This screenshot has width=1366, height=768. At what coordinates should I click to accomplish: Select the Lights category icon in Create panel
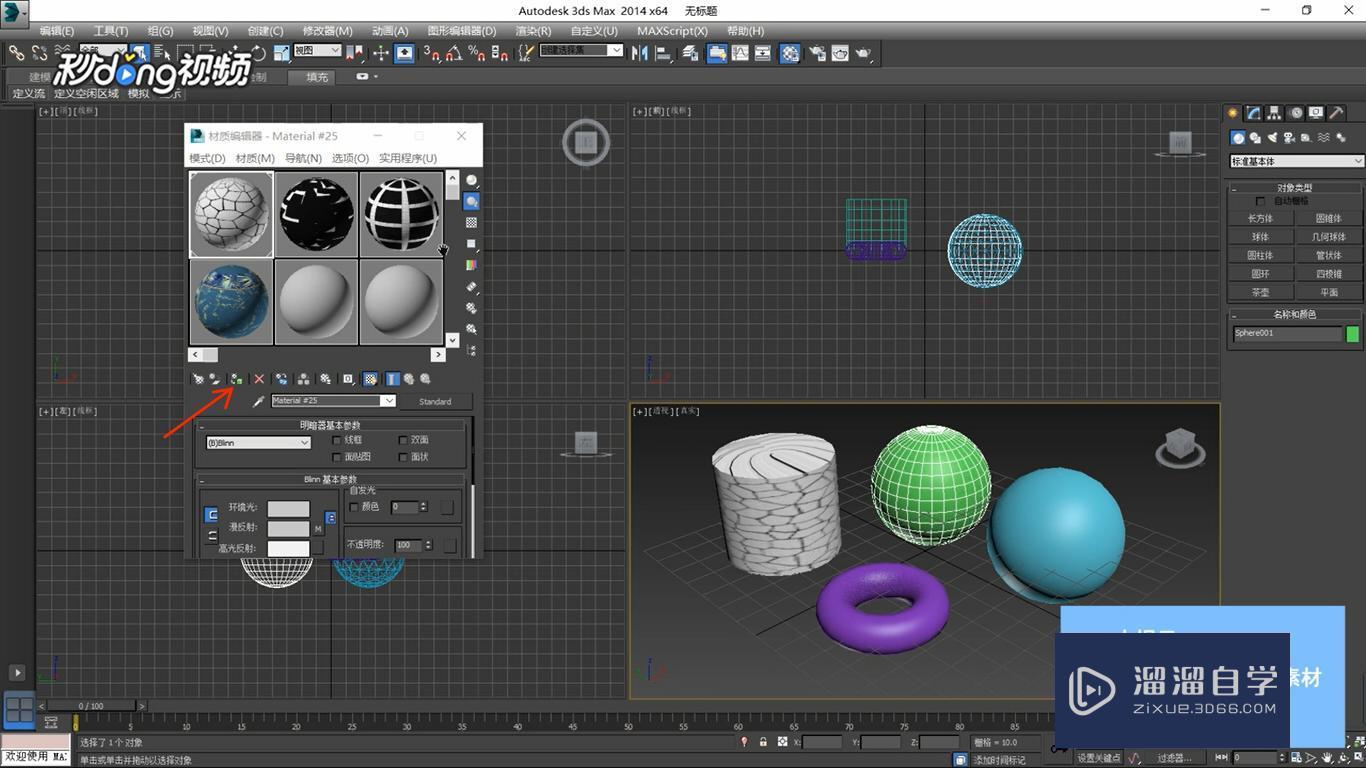(1271, 137)
